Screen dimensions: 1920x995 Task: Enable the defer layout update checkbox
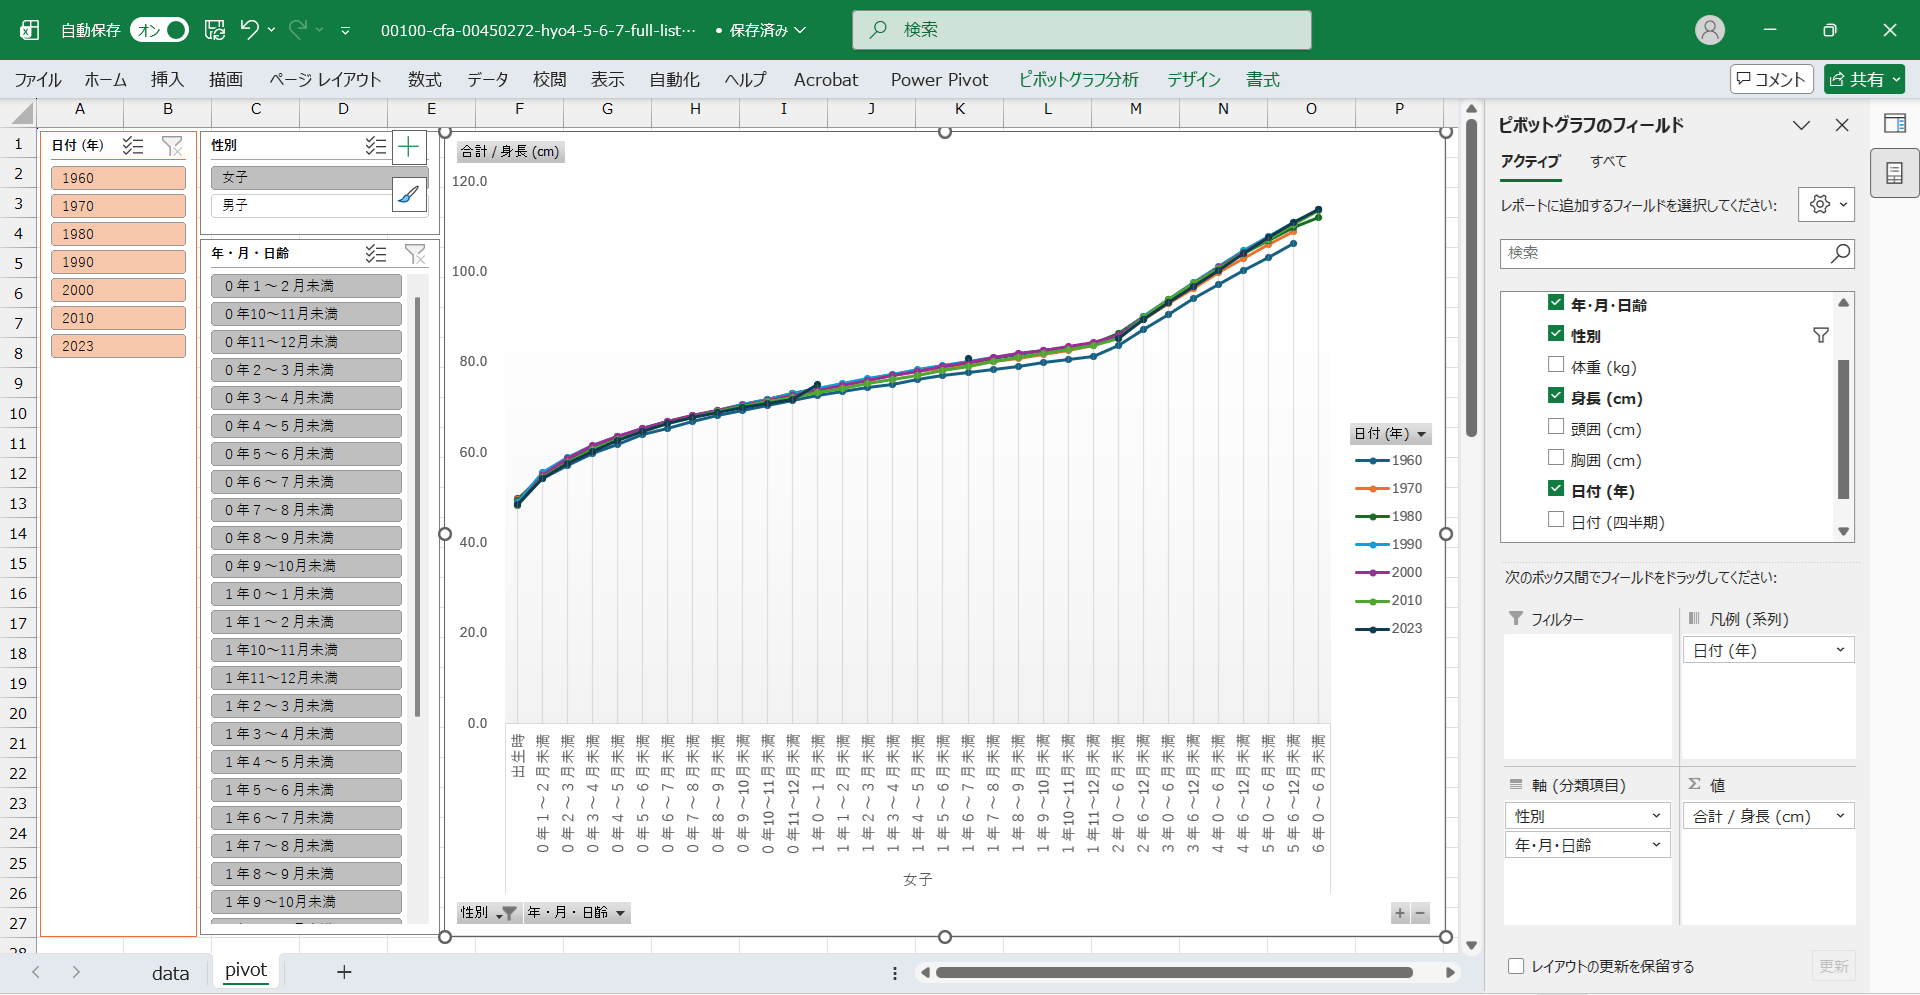pyautogui.click(x=1516, y=966)
